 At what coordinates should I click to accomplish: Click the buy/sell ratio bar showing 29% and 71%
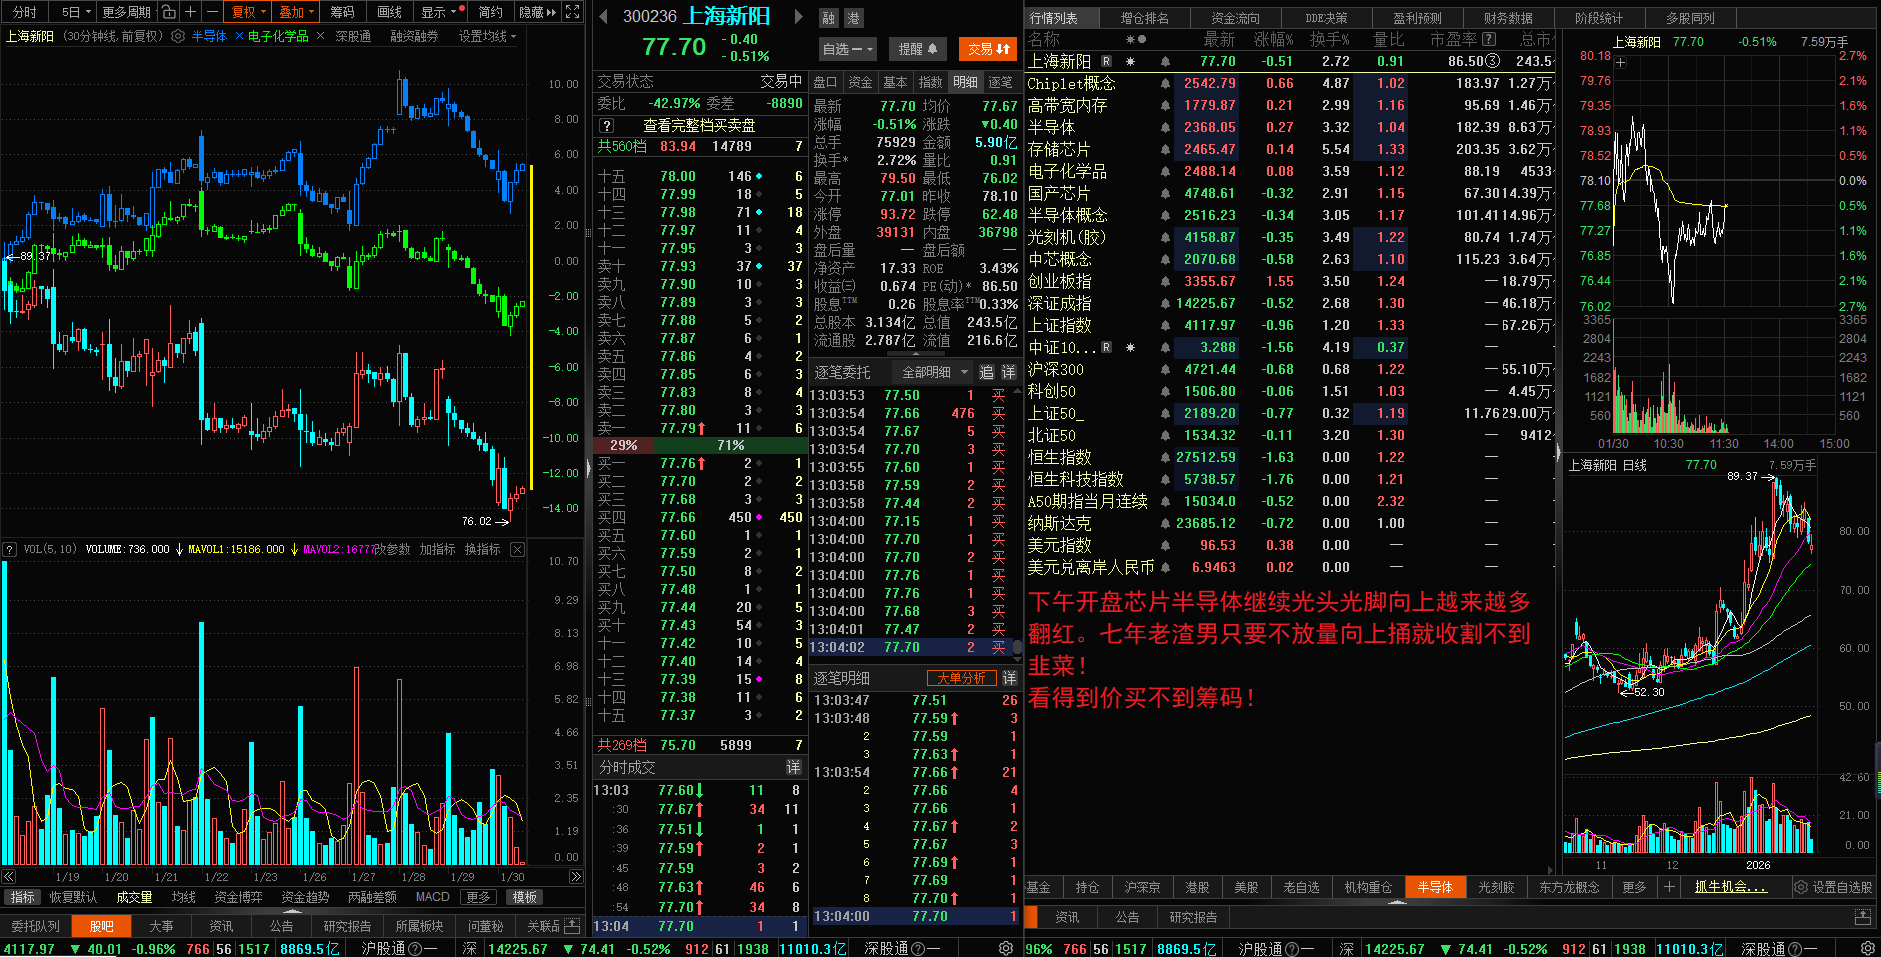(700, 445)
